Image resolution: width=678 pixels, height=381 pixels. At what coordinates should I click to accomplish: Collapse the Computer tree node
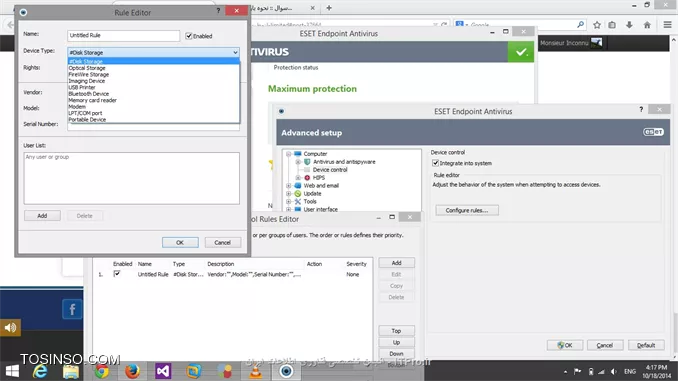288,154
